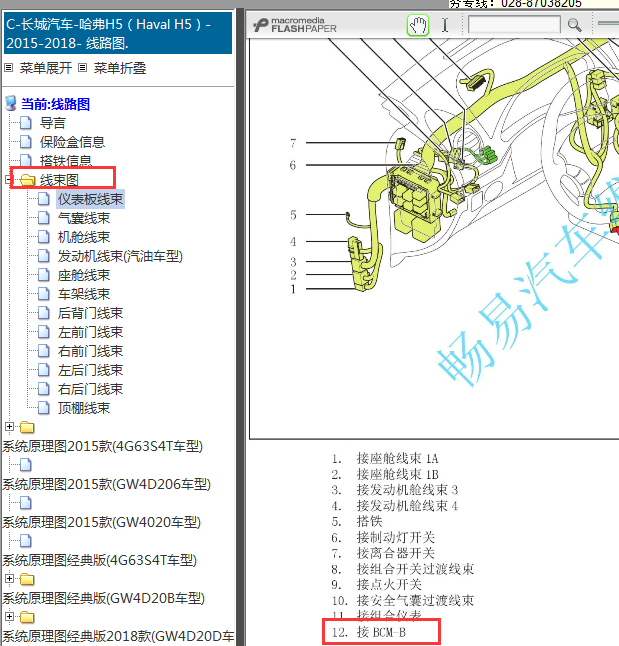The width and height of the screenshot is (619, 646).
Task: Open 系统原理图2015款(4G63S4T车型) entry
Action: pyautogui.click(x=103, y=446)
